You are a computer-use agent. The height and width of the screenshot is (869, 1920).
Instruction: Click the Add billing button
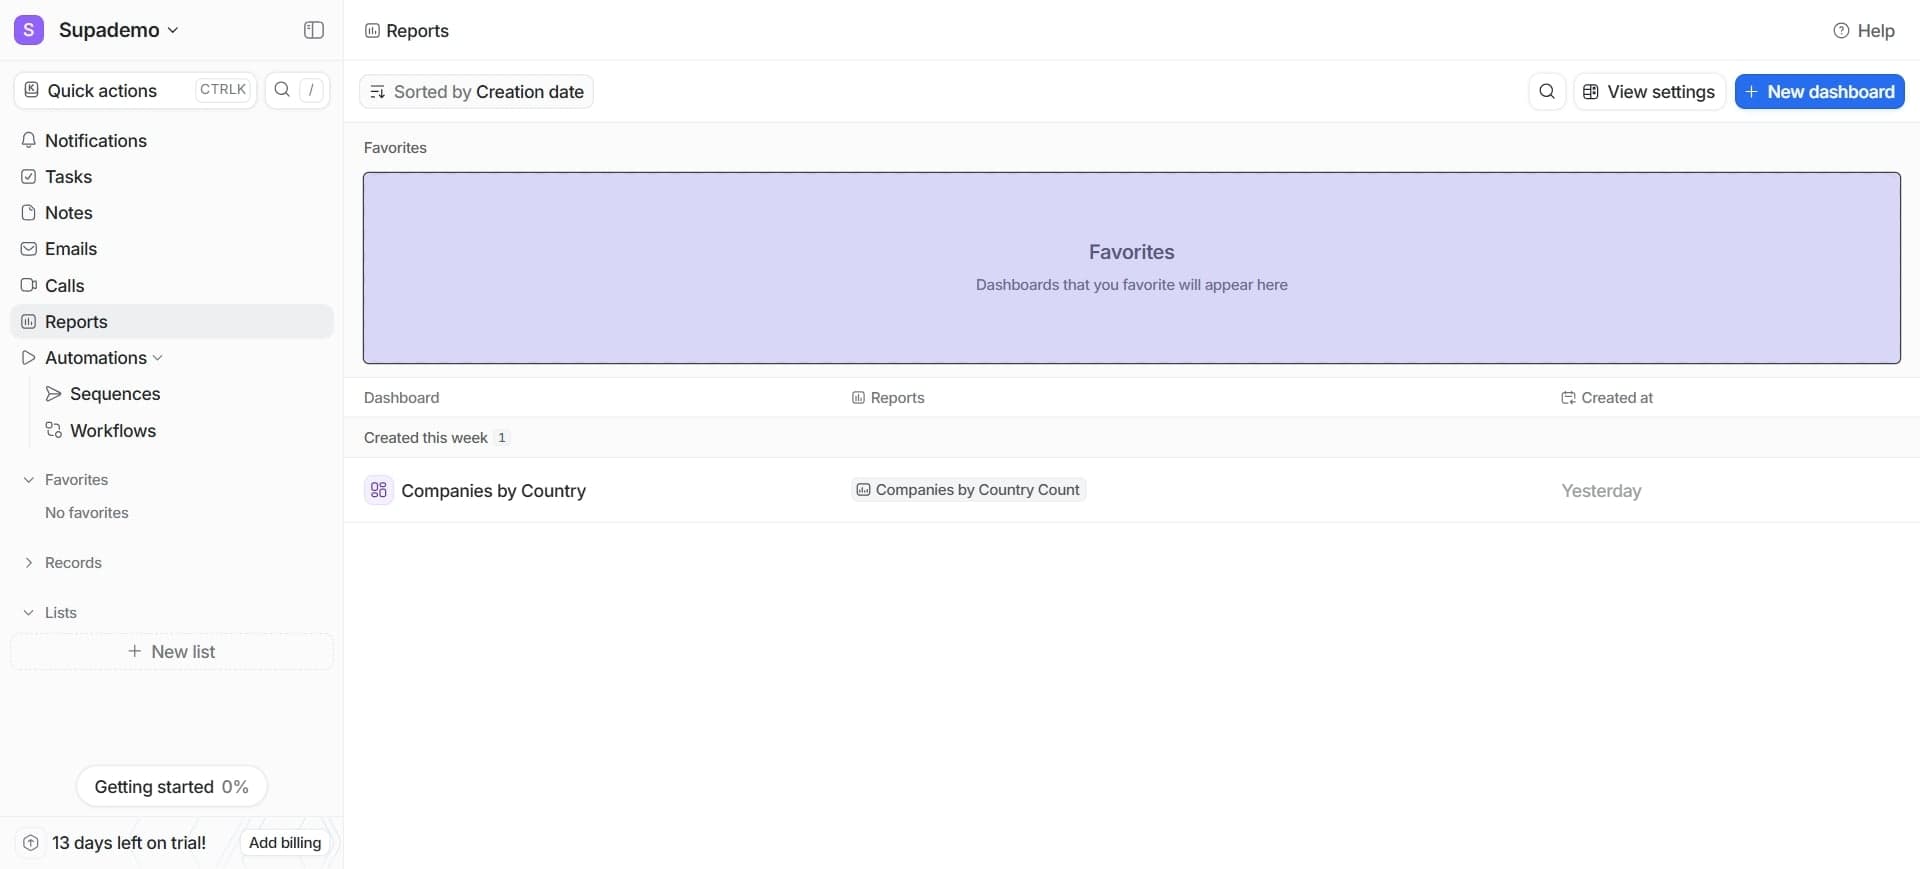284,843
